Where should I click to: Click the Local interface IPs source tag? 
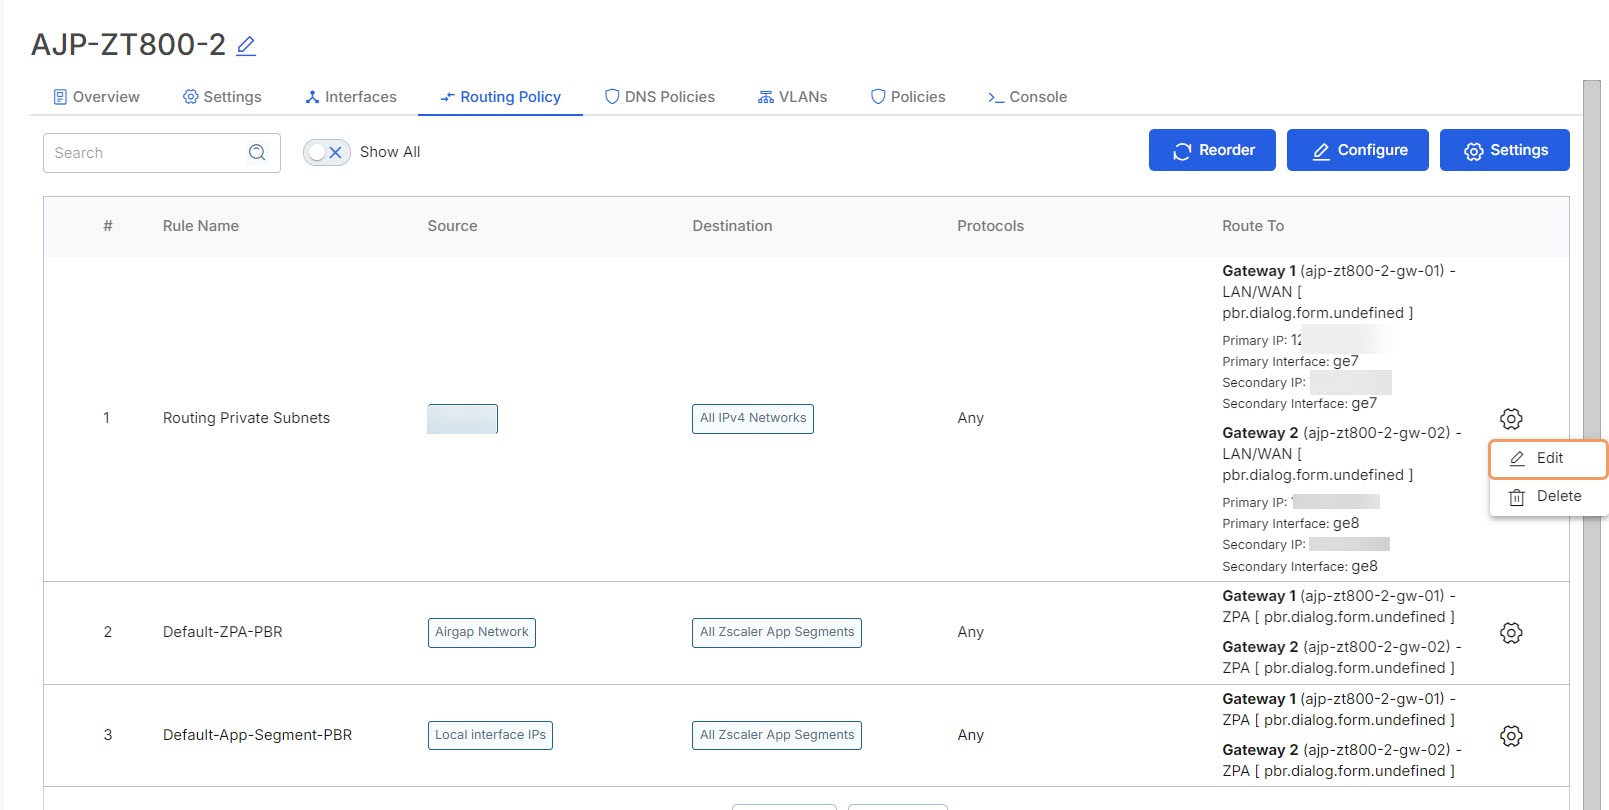pos(490,736)
